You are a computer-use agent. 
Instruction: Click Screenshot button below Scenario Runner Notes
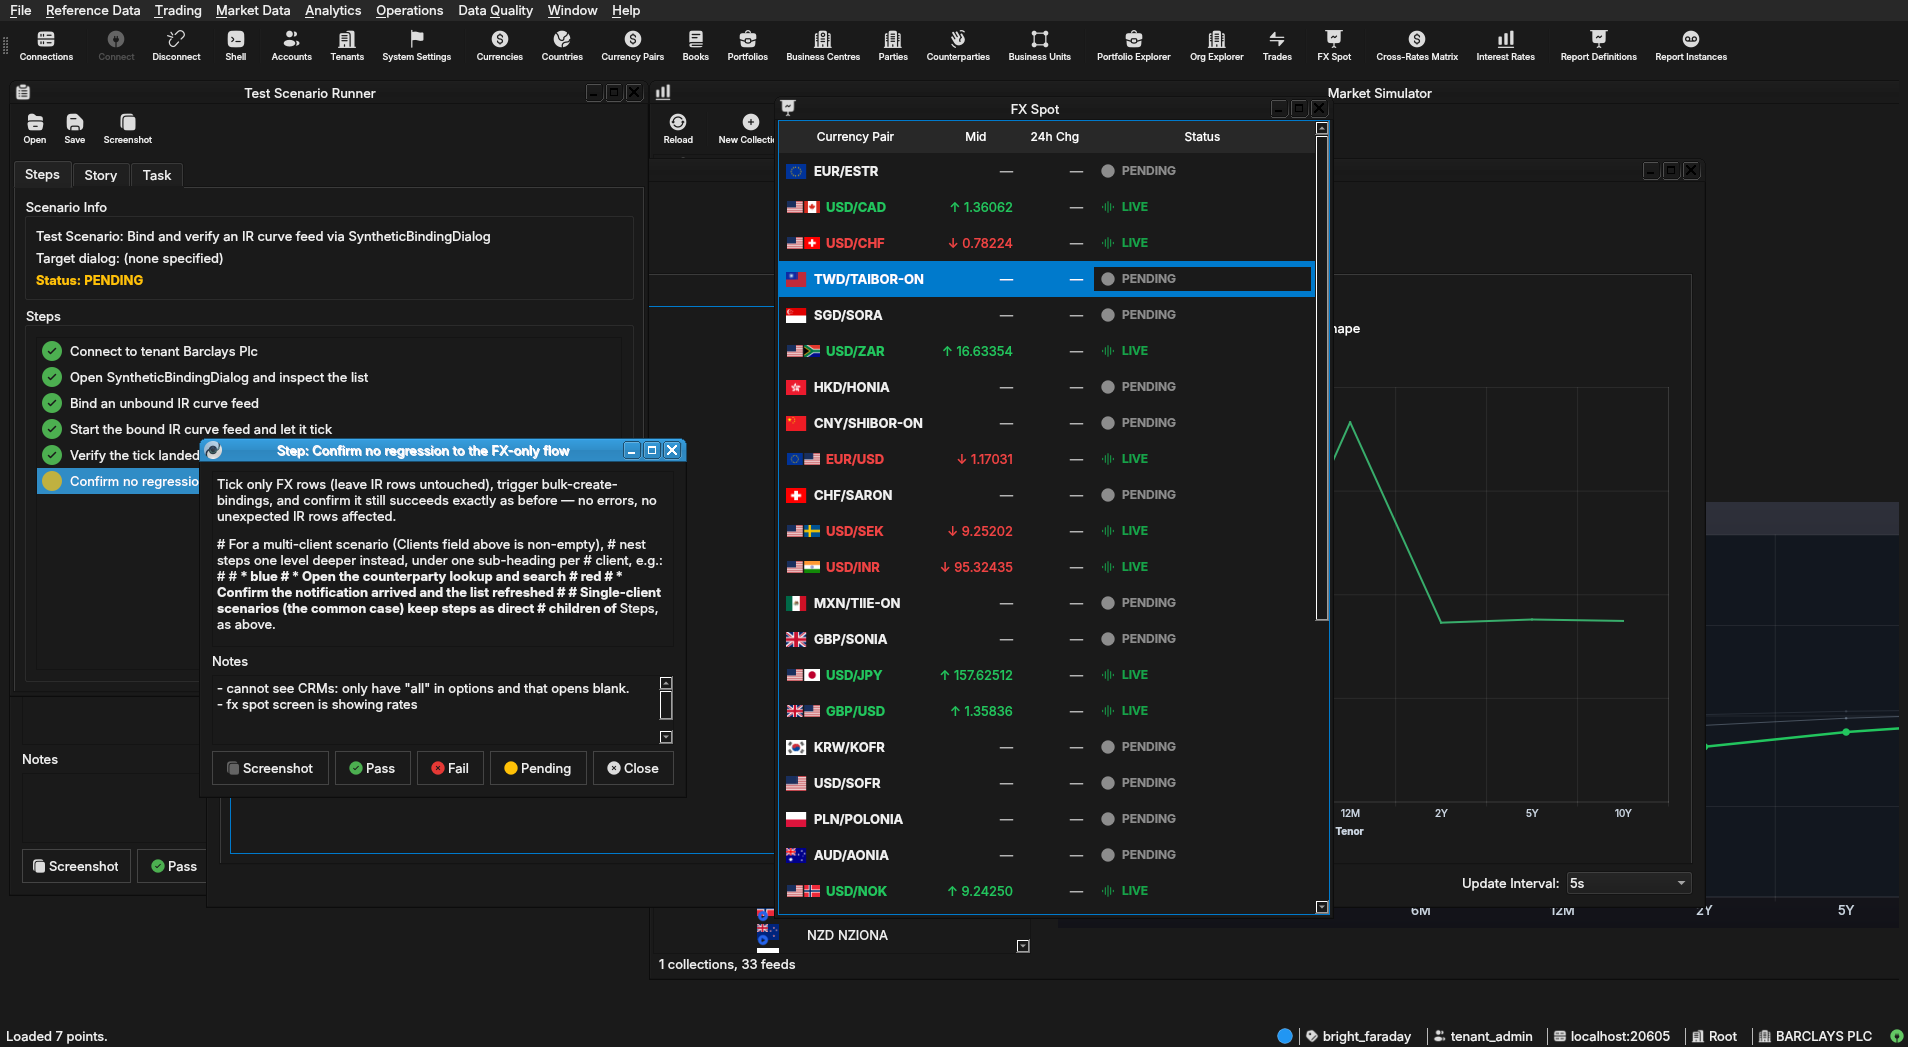click(76, 866)
